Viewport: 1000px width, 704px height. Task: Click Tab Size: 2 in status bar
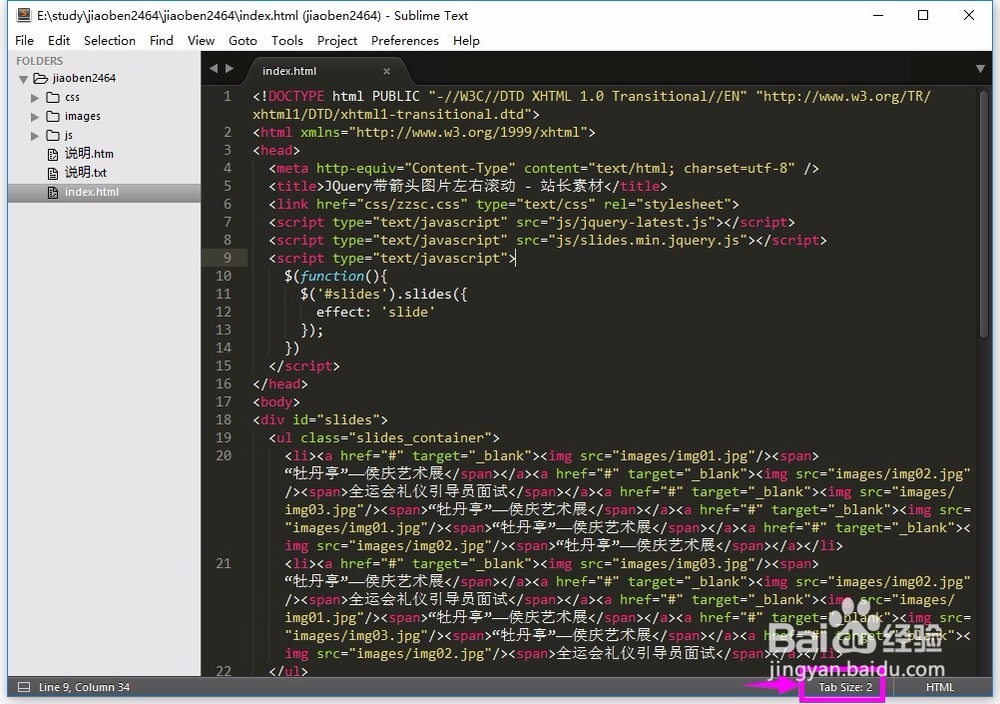pyautogui.click(x=843, y=687)
